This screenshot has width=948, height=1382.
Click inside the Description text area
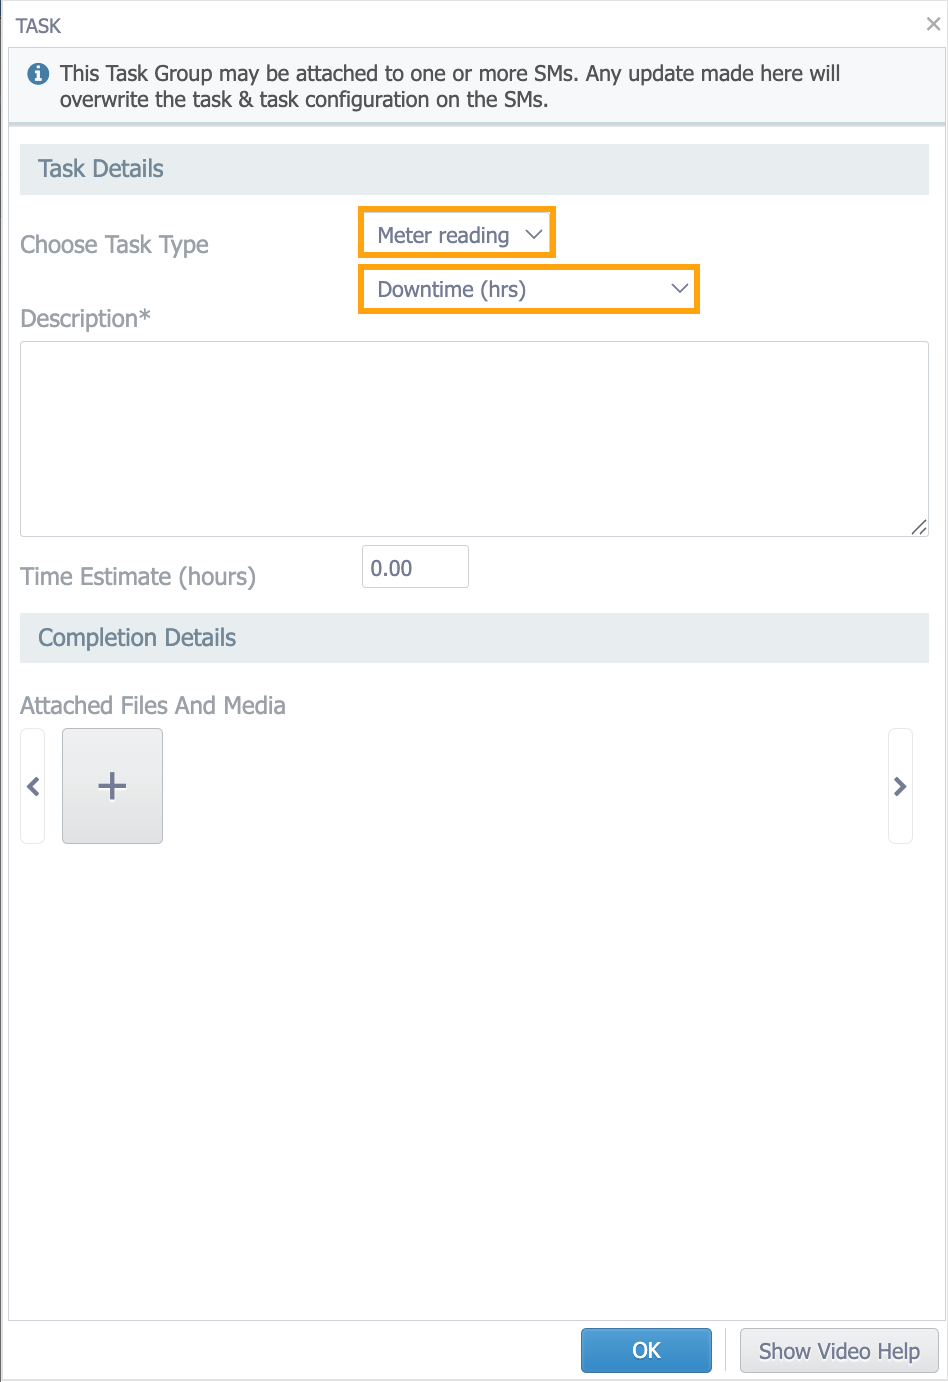474,438
